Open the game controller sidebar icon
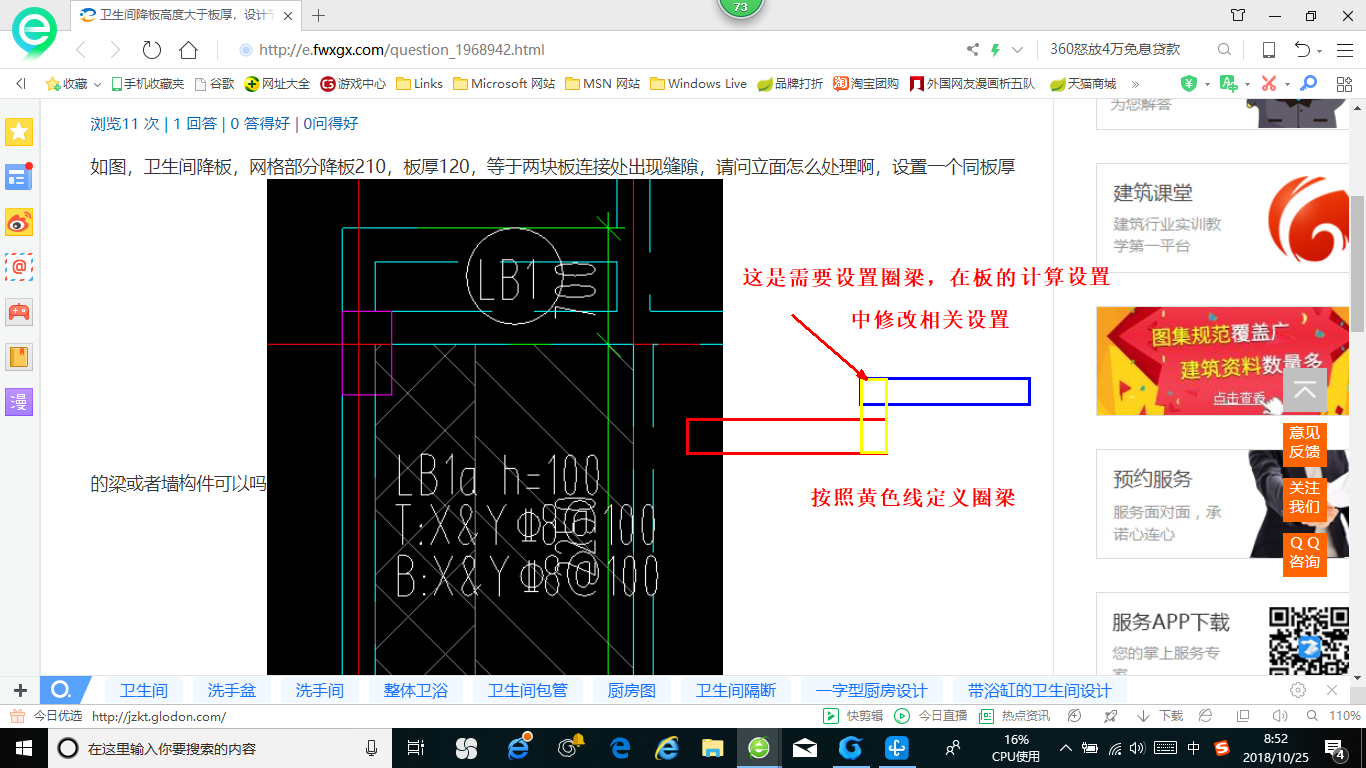 click(x=19, y=312)
